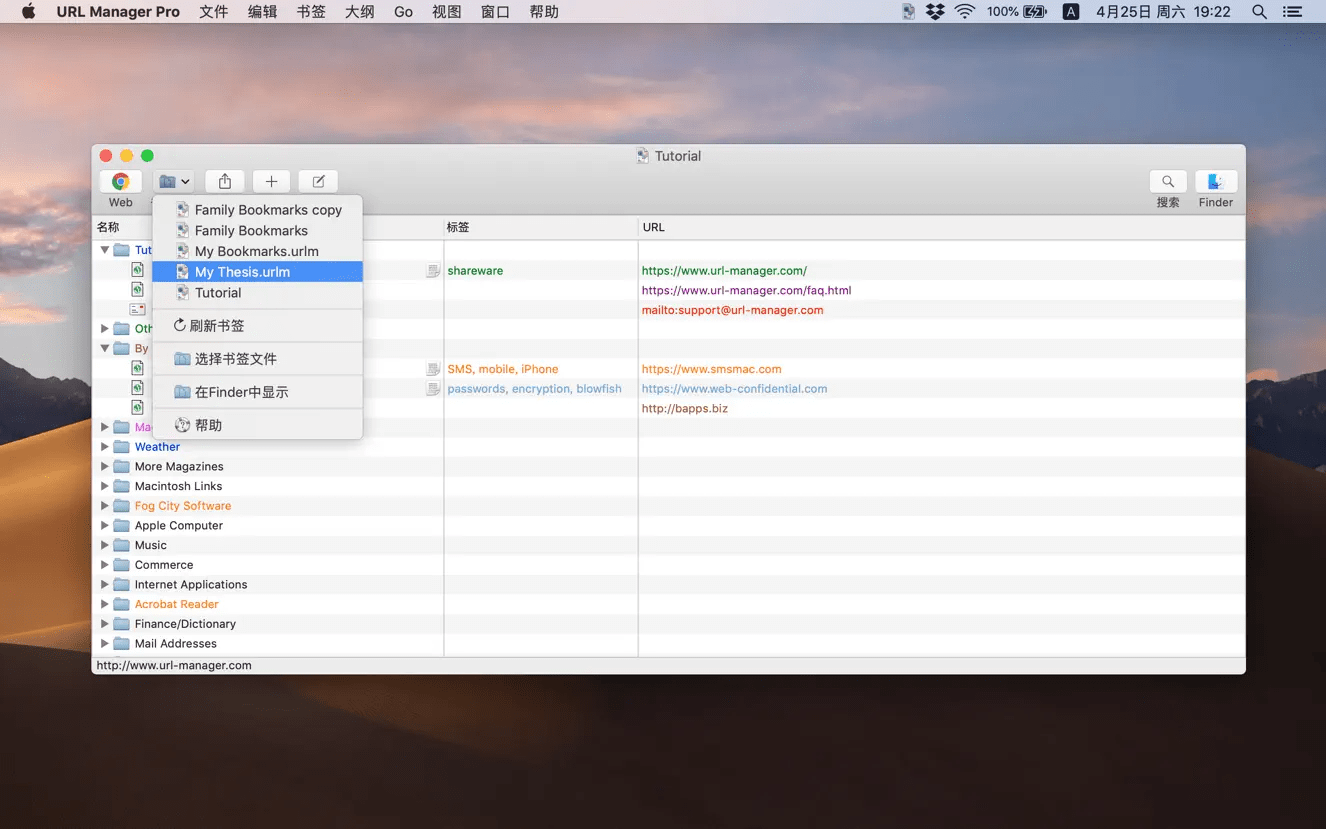This screenshot has width=1326, height=829.
Task: Choose 在Finder中显示 menu entry
Action: coord(241,392)
